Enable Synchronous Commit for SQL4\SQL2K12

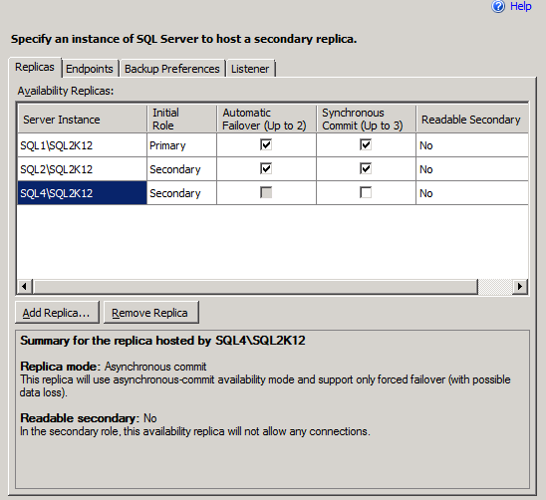click(366, 193)
